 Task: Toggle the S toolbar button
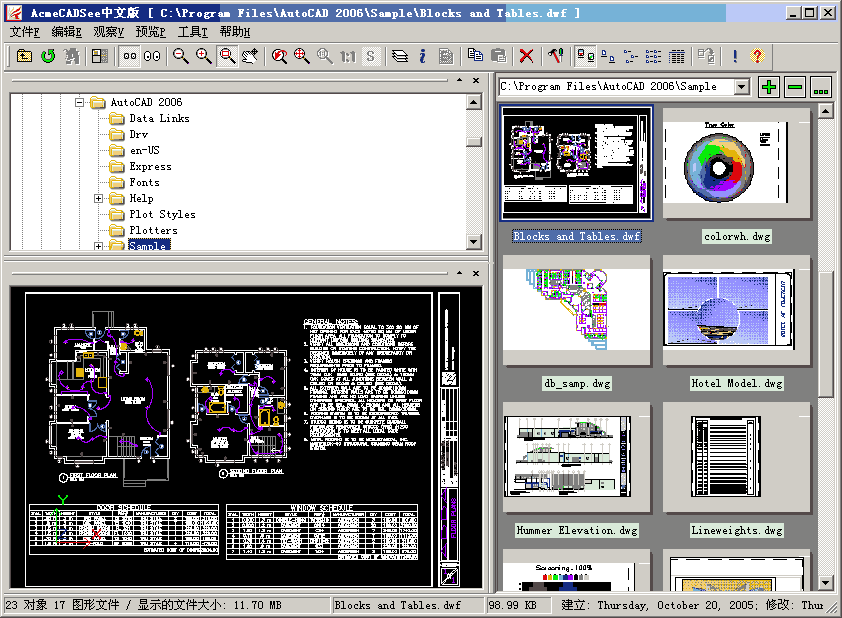371,56
